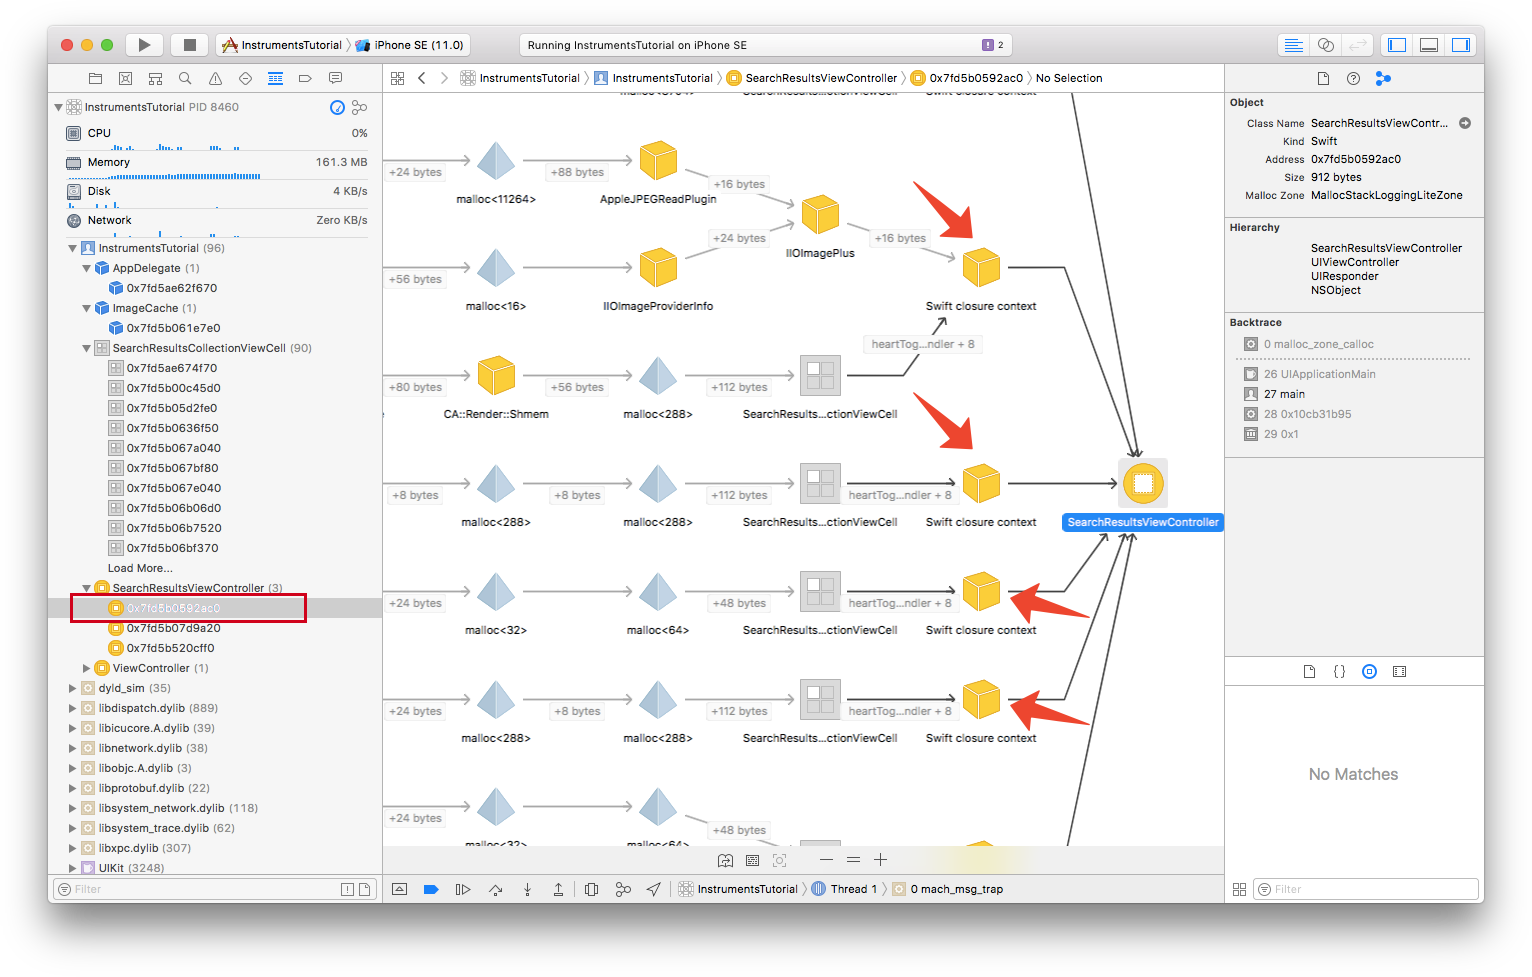The image size is (1532, 977).
Task: Zoom out the memory graph
Action: click(826, 860)
